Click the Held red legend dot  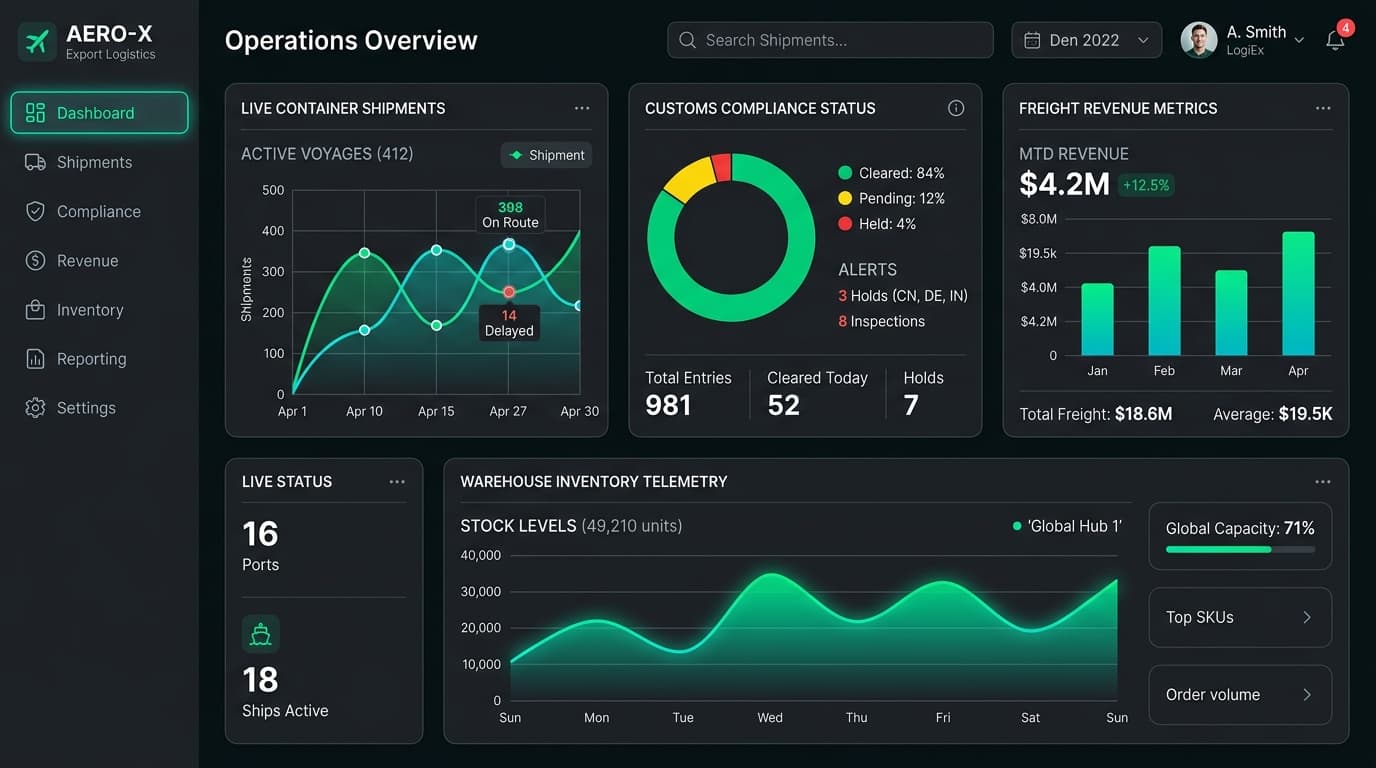[845, 224]
